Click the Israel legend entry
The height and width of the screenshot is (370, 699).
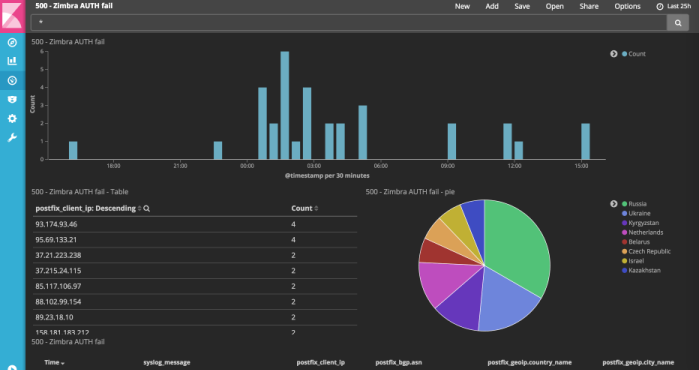(633, 261)
